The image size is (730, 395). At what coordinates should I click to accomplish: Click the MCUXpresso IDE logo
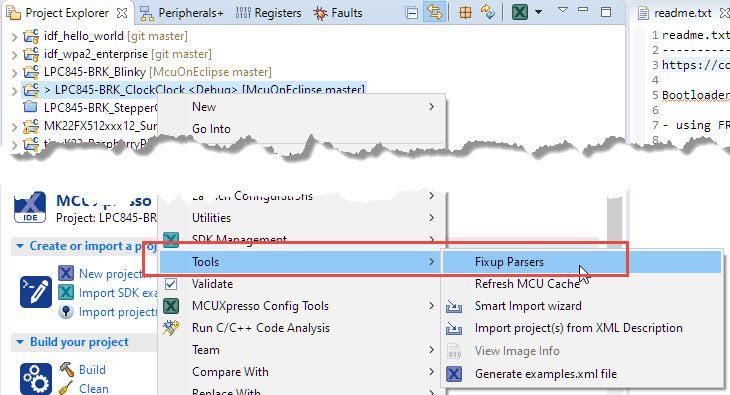[x=30, y=207]
